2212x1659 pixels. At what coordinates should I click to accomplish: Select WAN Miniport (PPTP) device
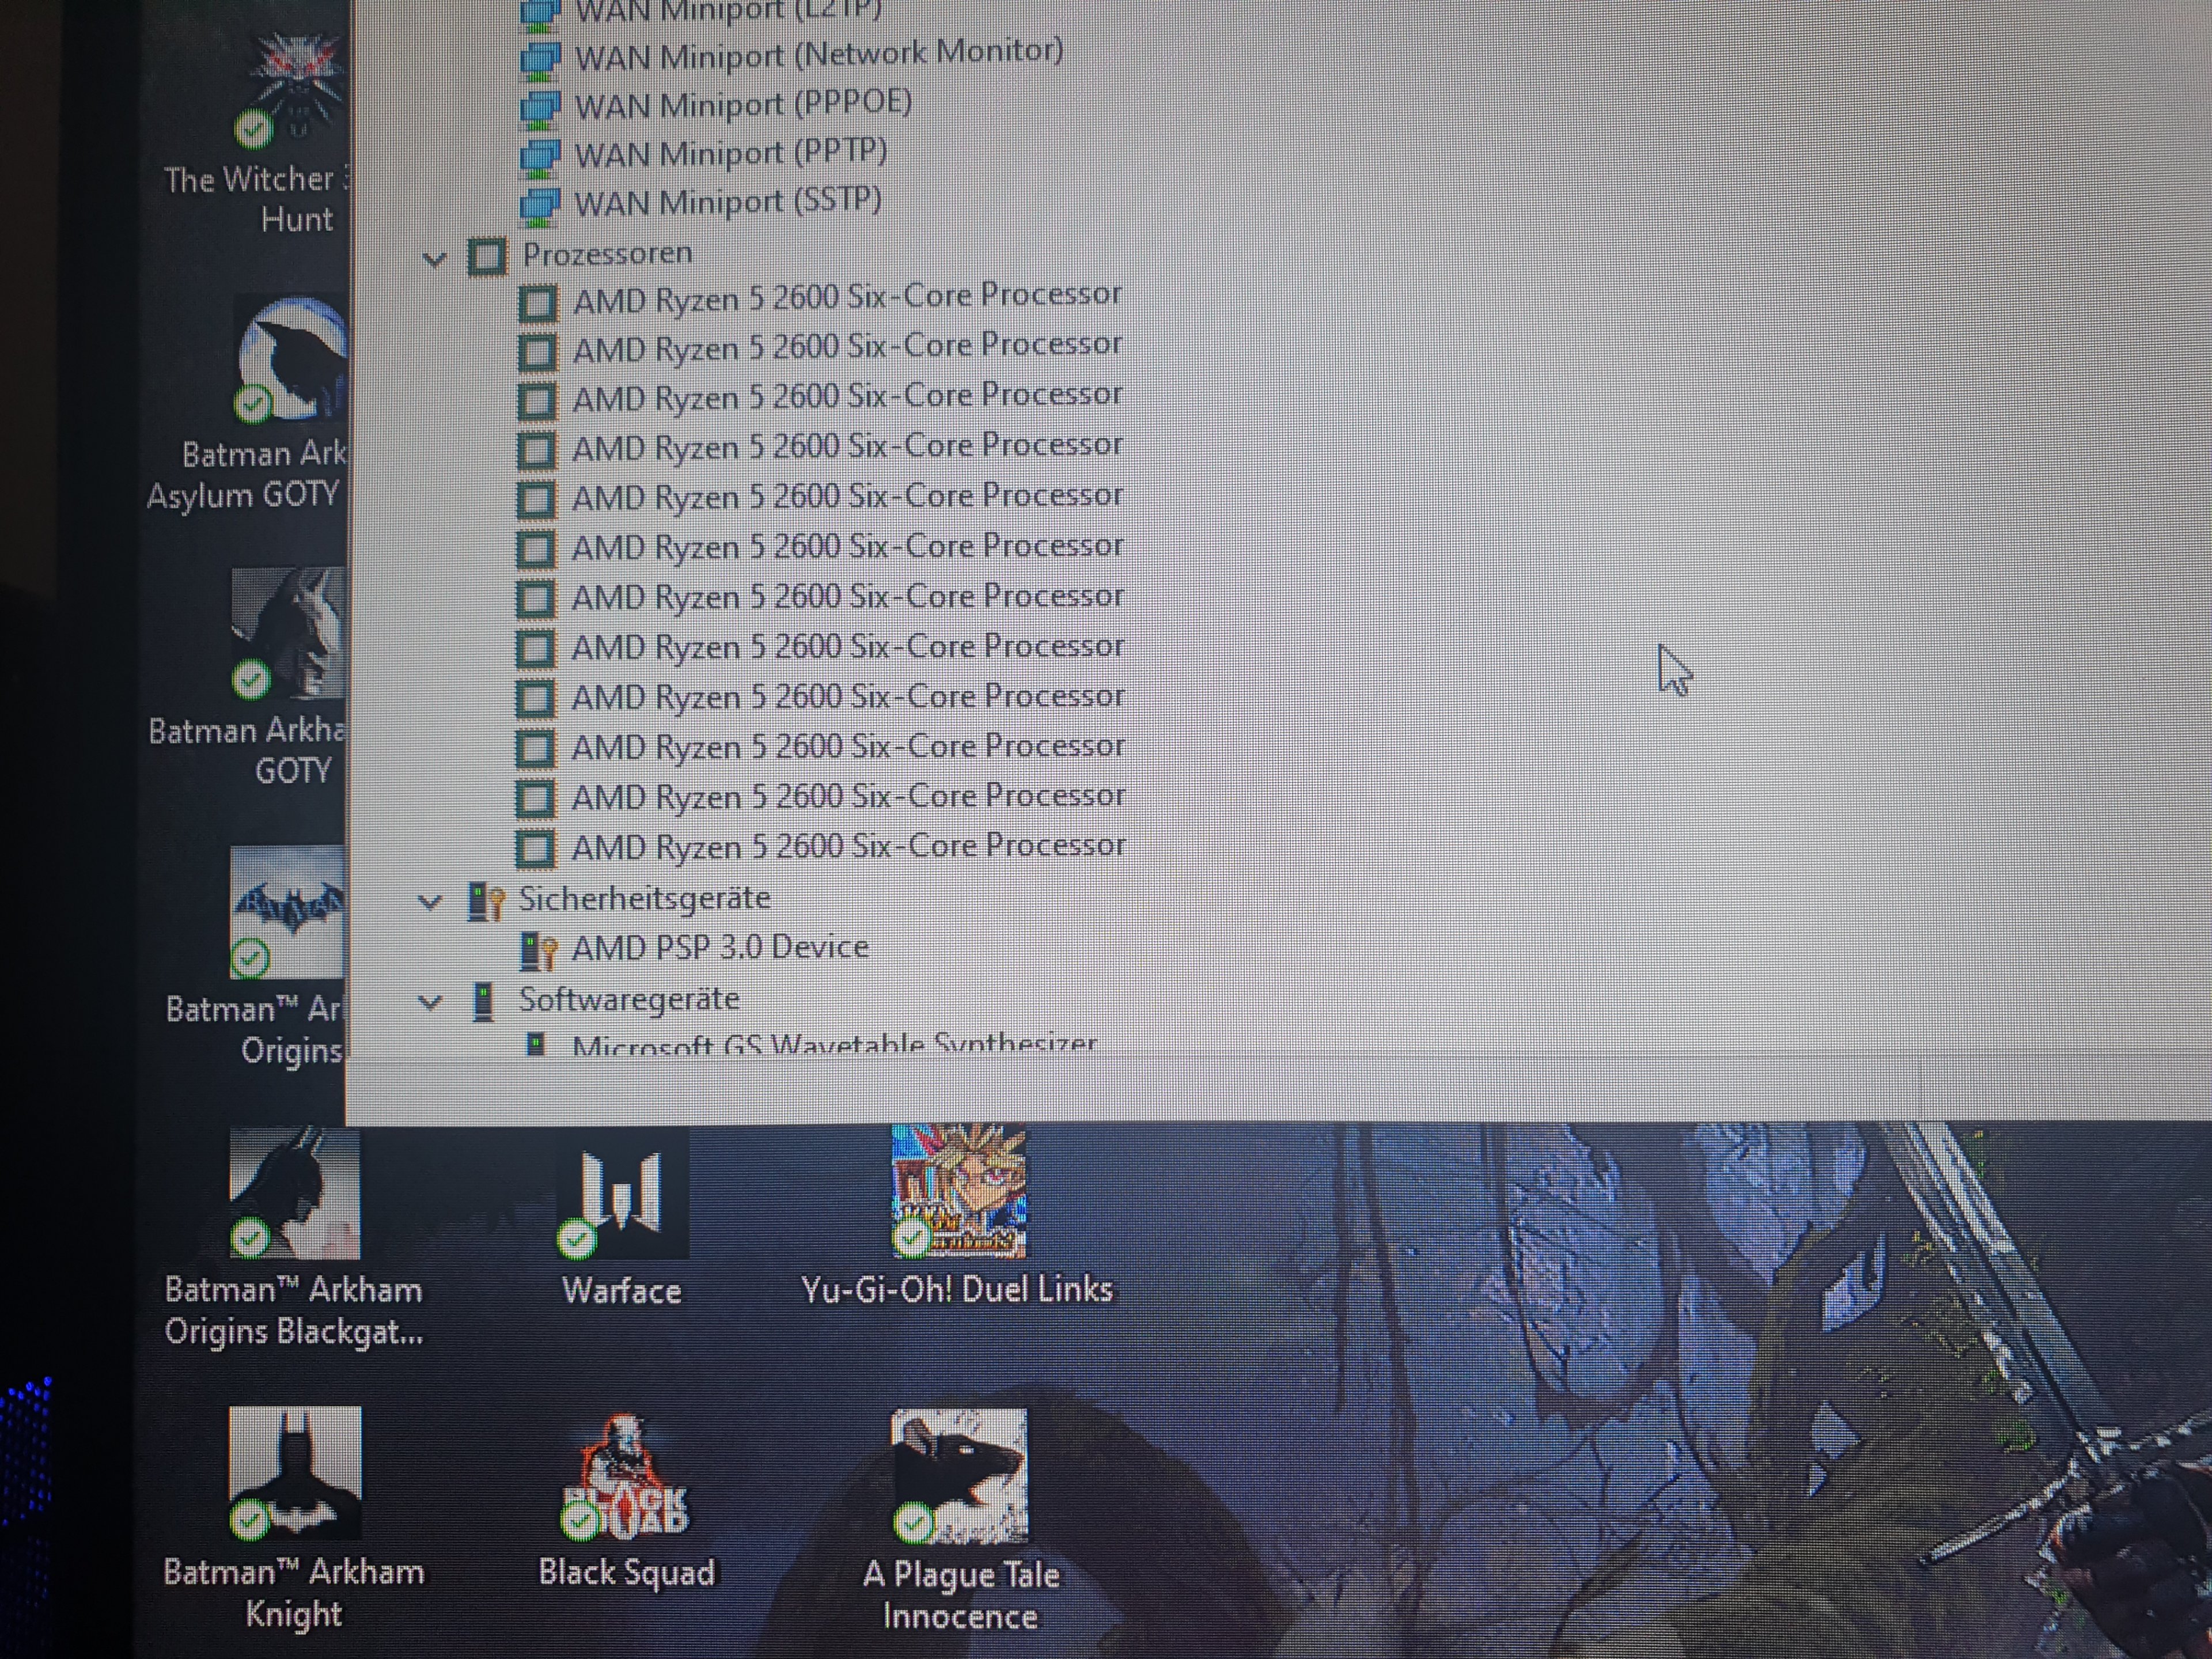[730, 153]
